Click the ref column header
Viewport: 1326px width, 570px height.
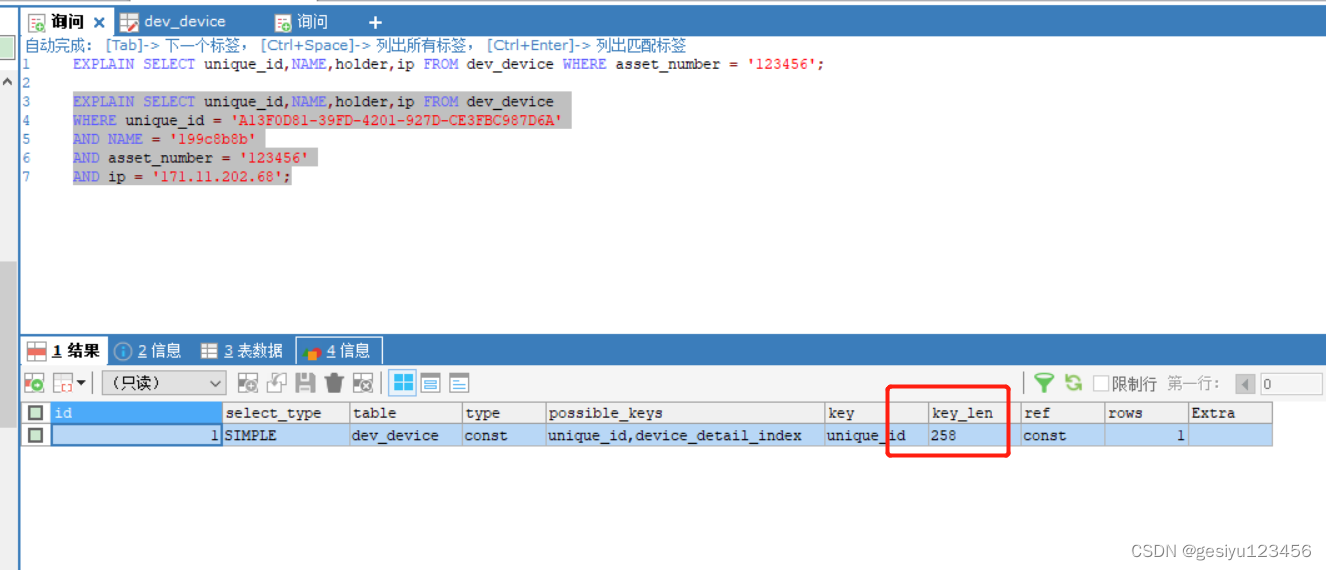[x=1062, y=413]
